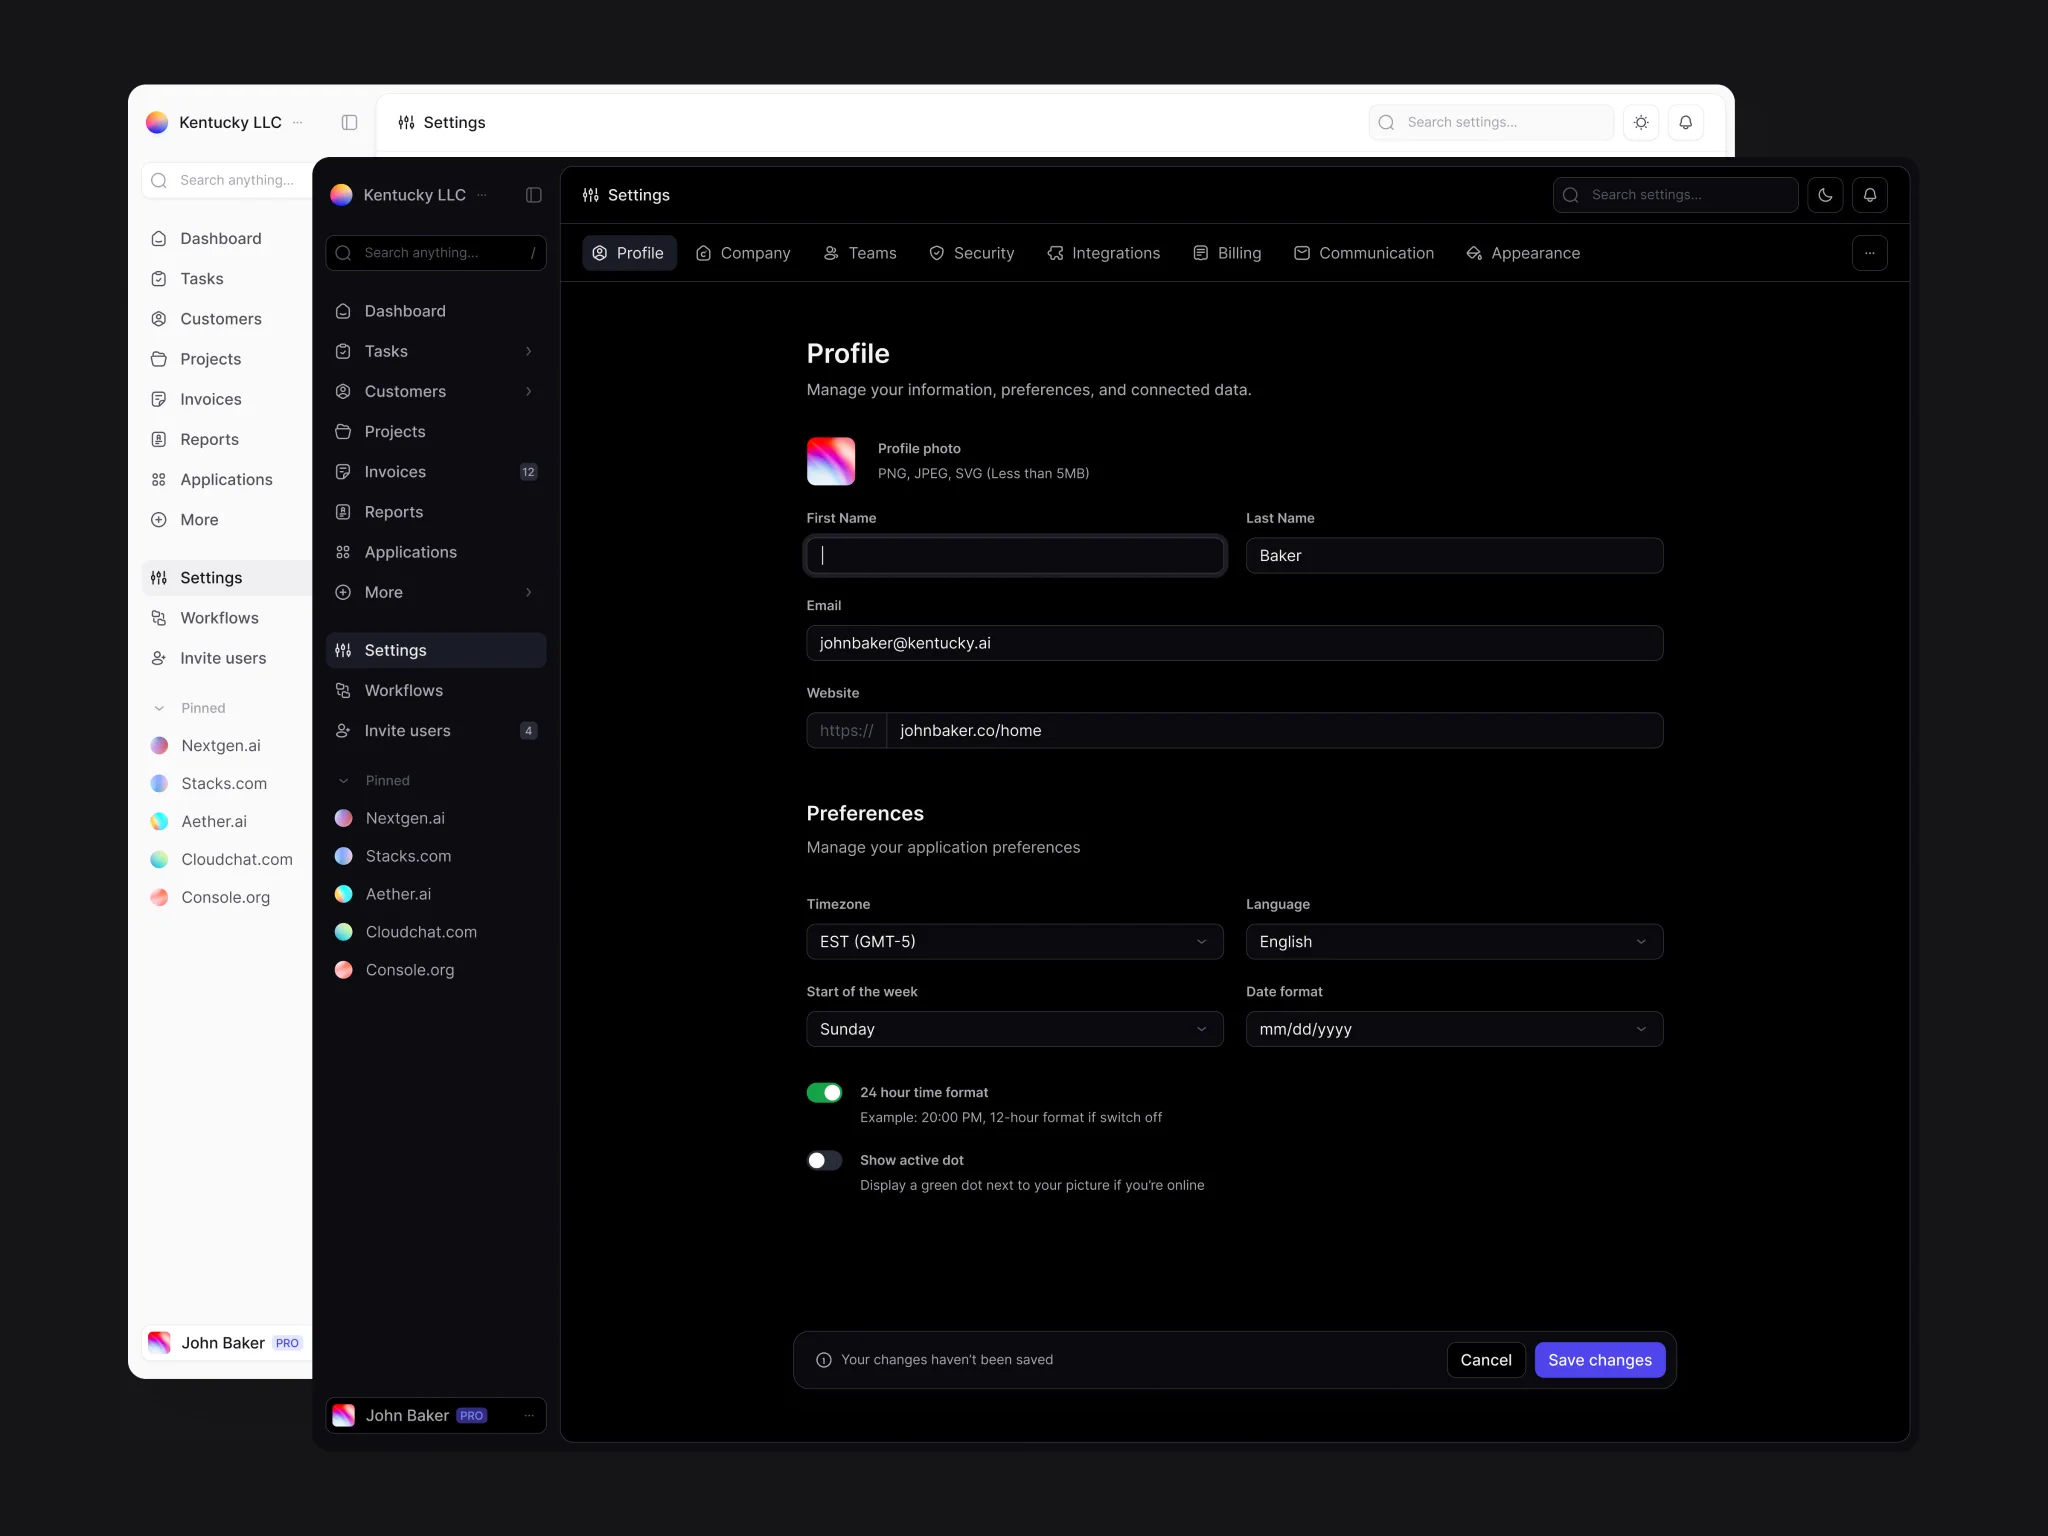The height and width of the screenshot is (1536, 2048).
Task: Click the PRO badge in dark sidebar
Action: (x=472, y=1415)
